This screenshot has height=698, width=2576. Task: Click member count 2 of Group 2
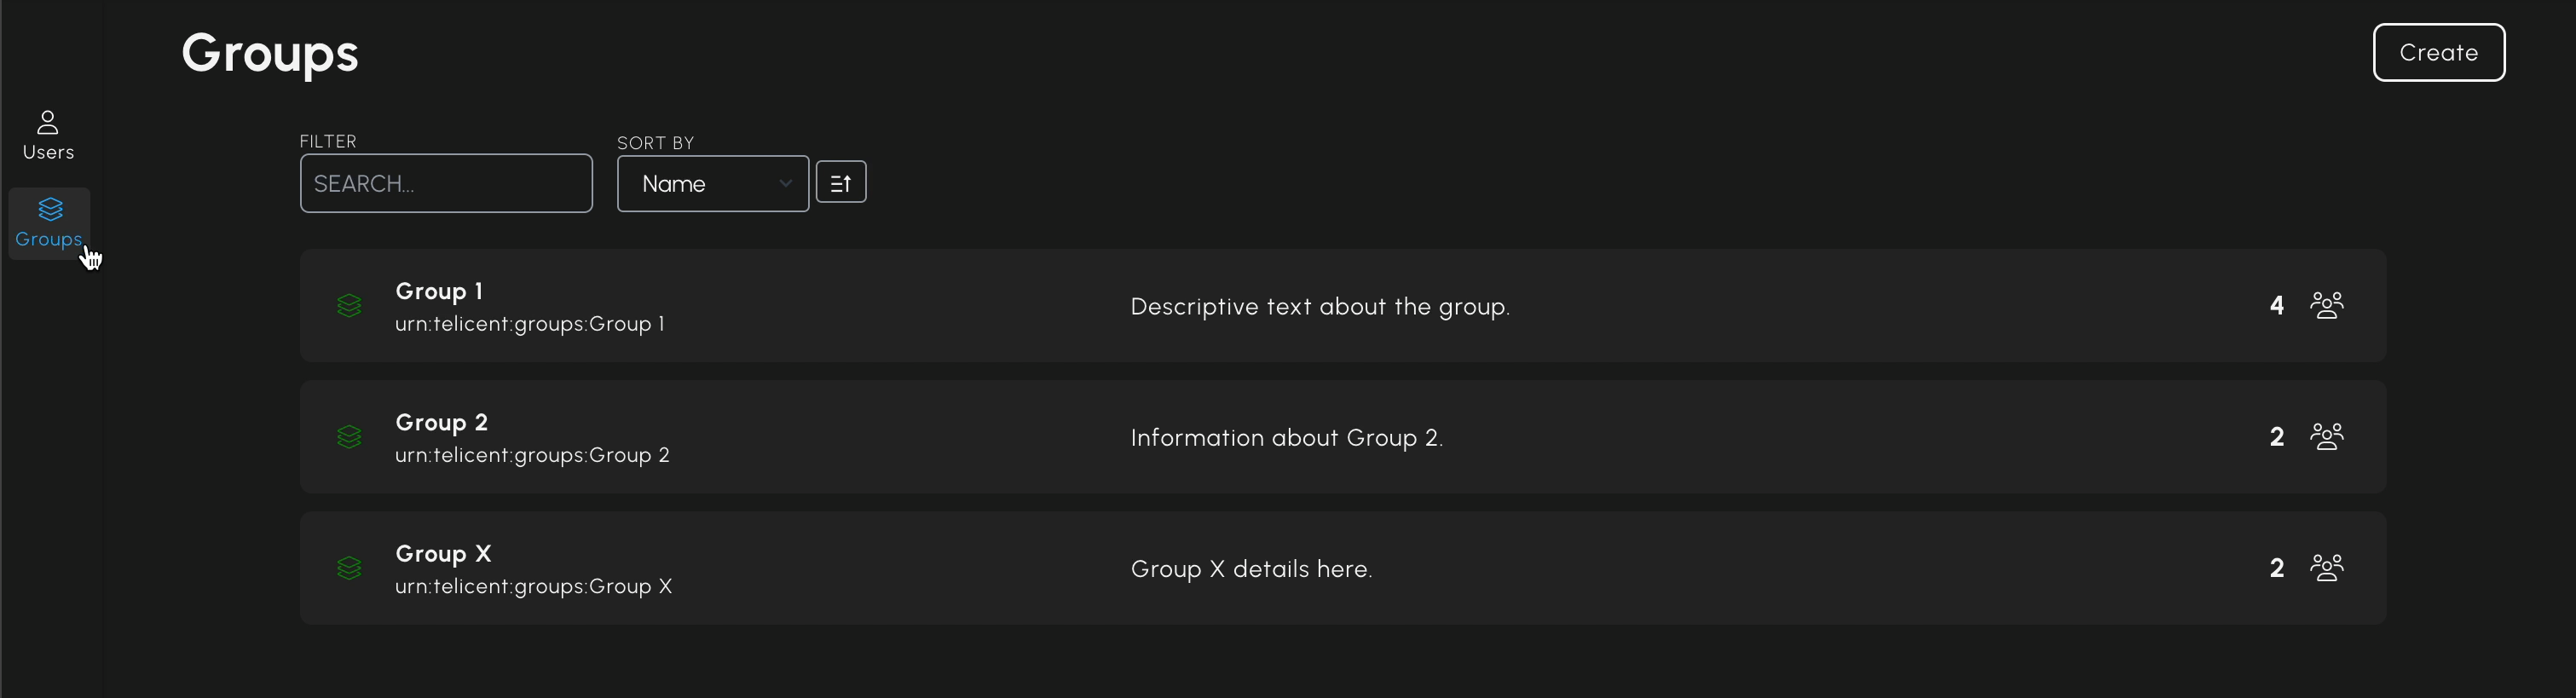click(x=2277, y=436)
